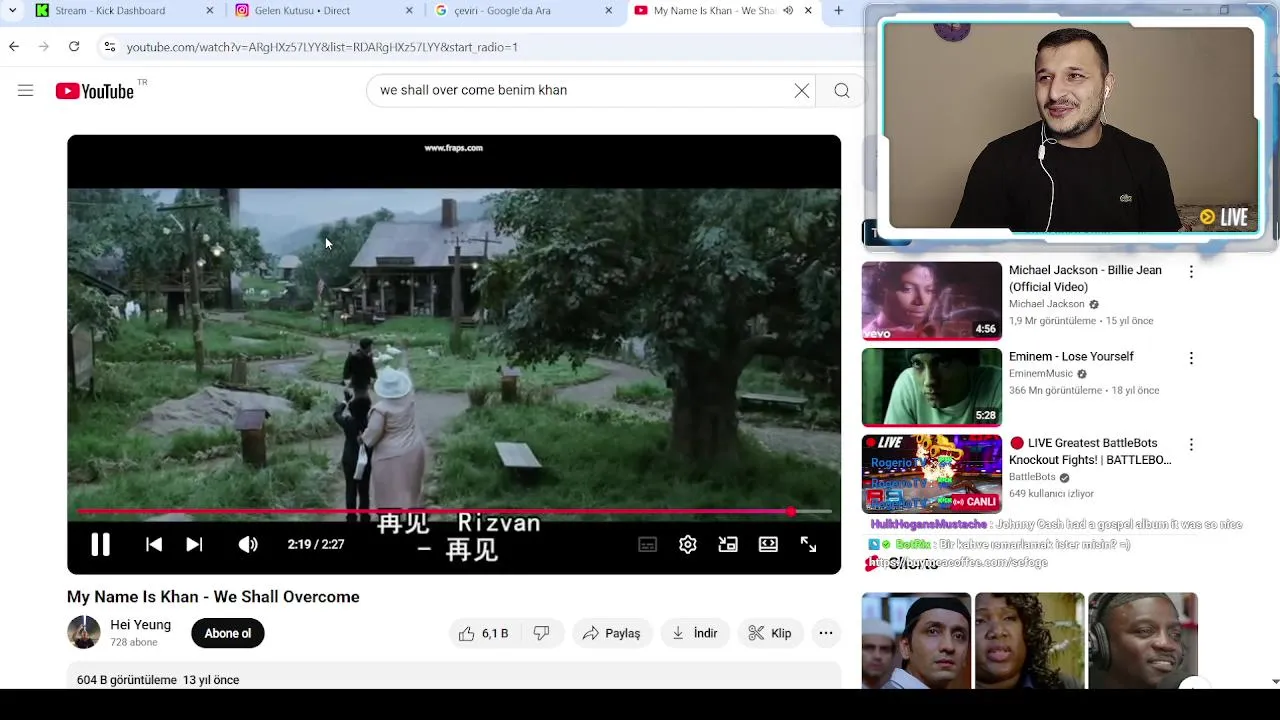Skip to next video

point(194,544)
